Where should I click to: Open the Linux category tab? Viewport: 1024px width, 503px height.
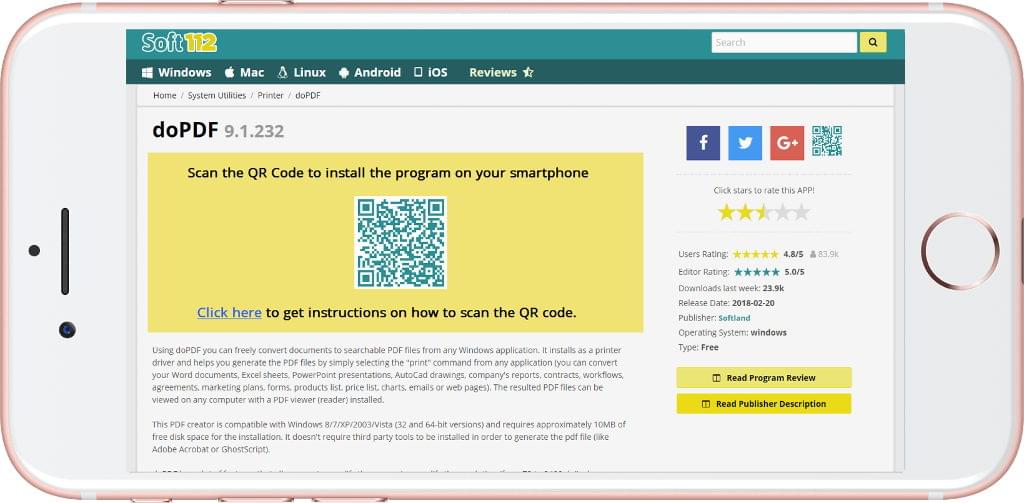pyautogui.click(x=302, y=72)
